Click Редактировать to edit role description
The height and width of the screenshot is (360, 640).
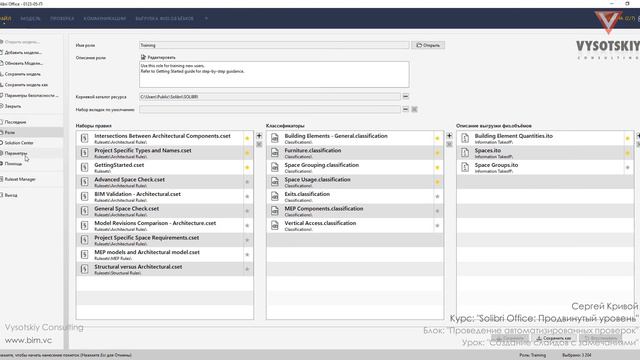tap(158, 58)
